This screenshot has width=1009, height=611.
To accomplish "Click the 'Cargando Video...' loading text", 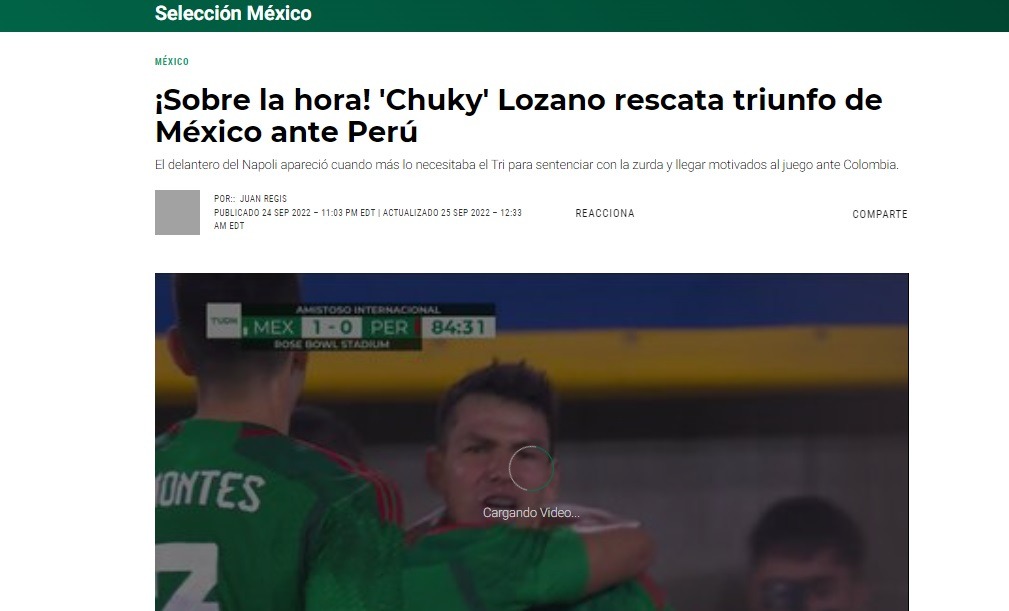I will pyautogui.click(x=531, y=513).
